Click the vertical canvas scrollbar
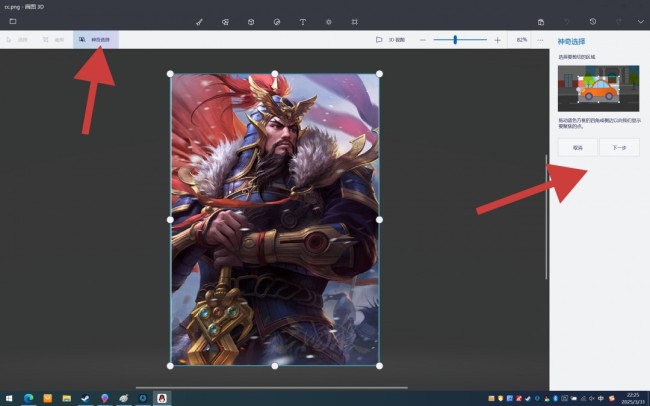The width and height of the screenshot is (650, 406). (x=546, y=217)
